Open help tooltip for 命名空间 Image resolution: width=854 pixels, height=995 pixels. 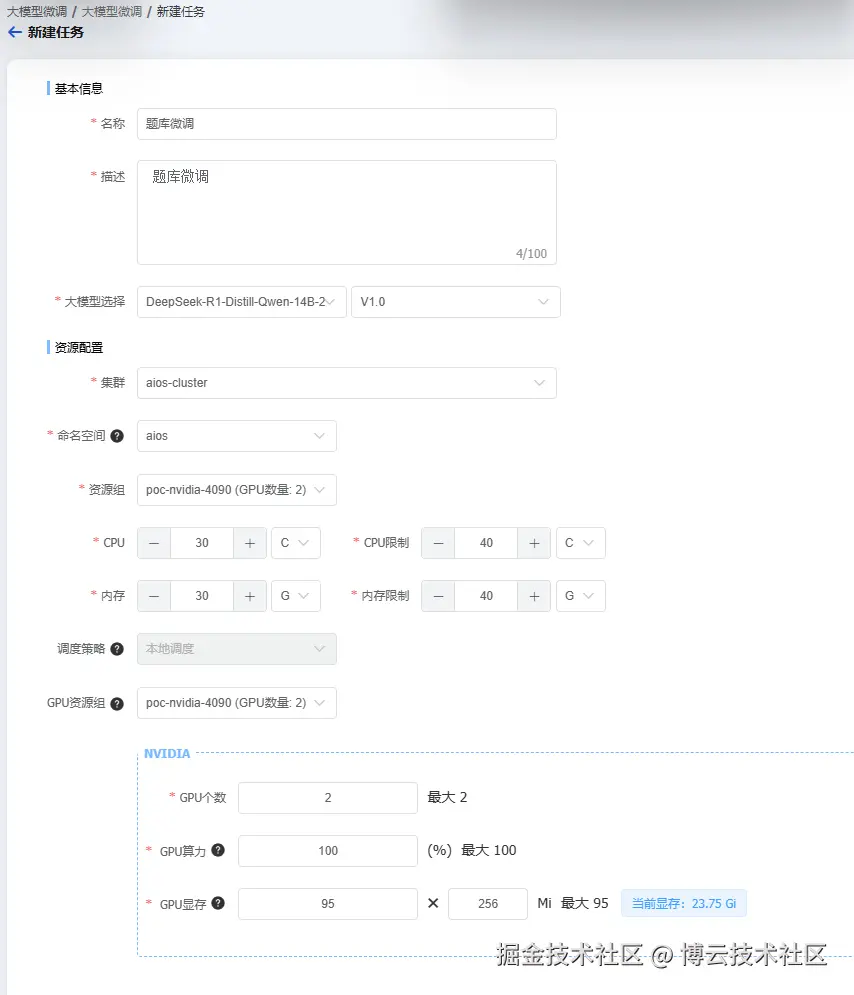tap(117, 436)
